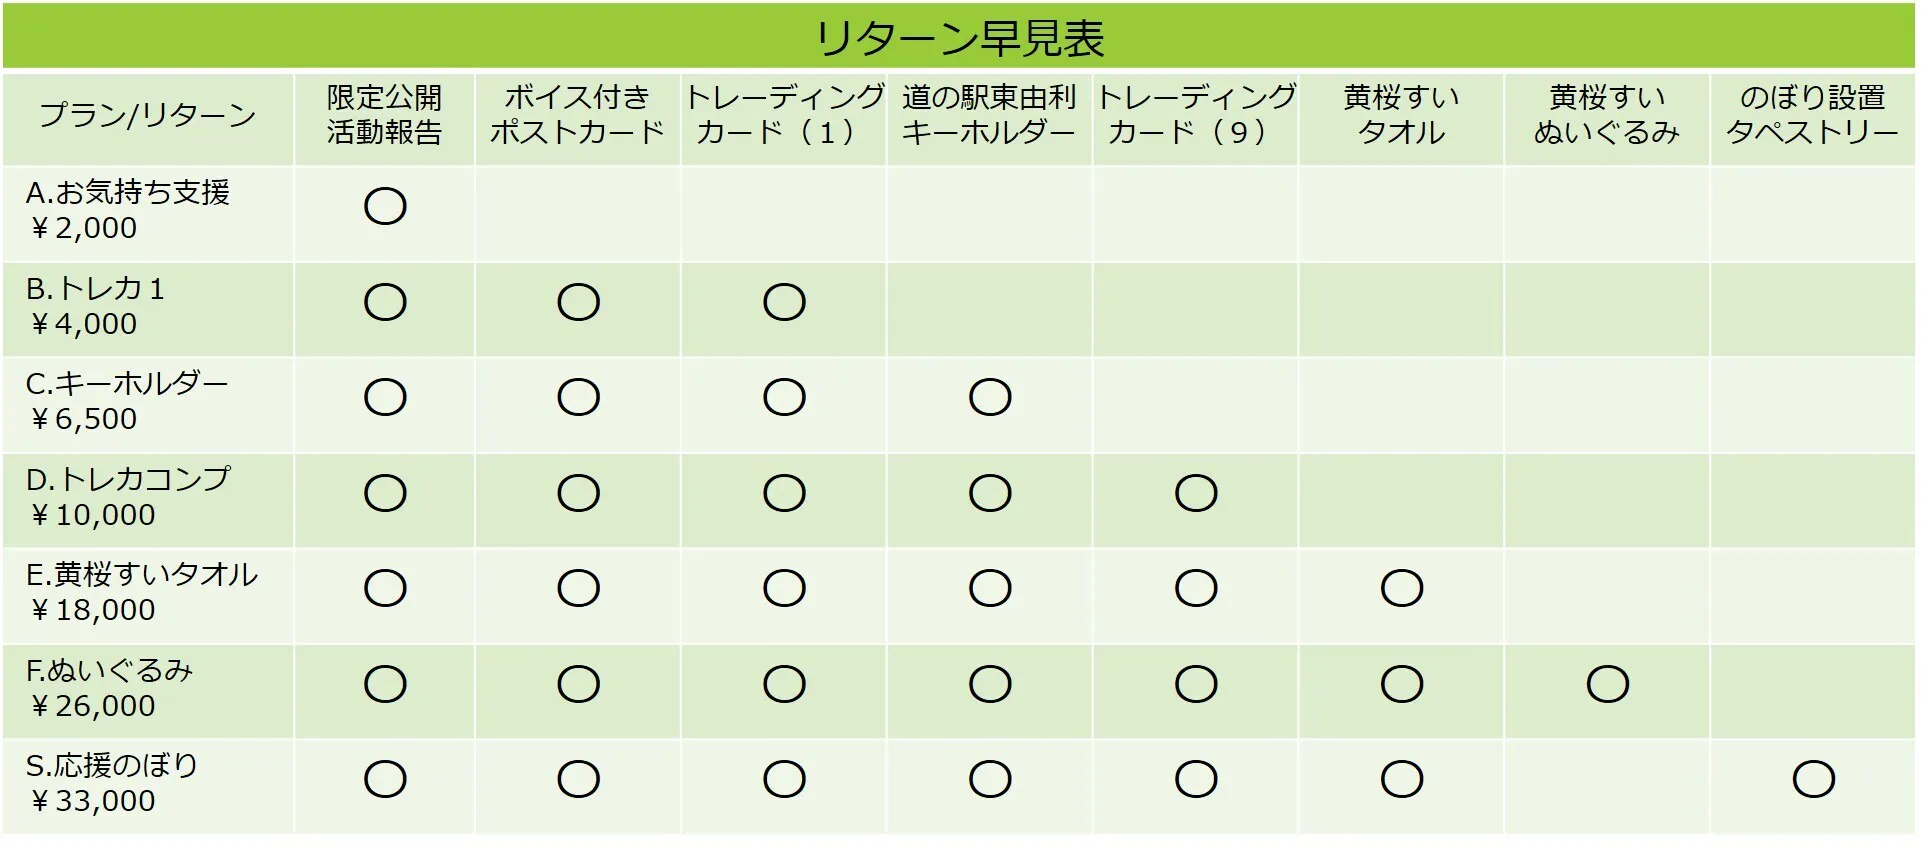1921x848 pixels.
Task: Select the 限定公開活動報告 column header
Action: point(385,116)
